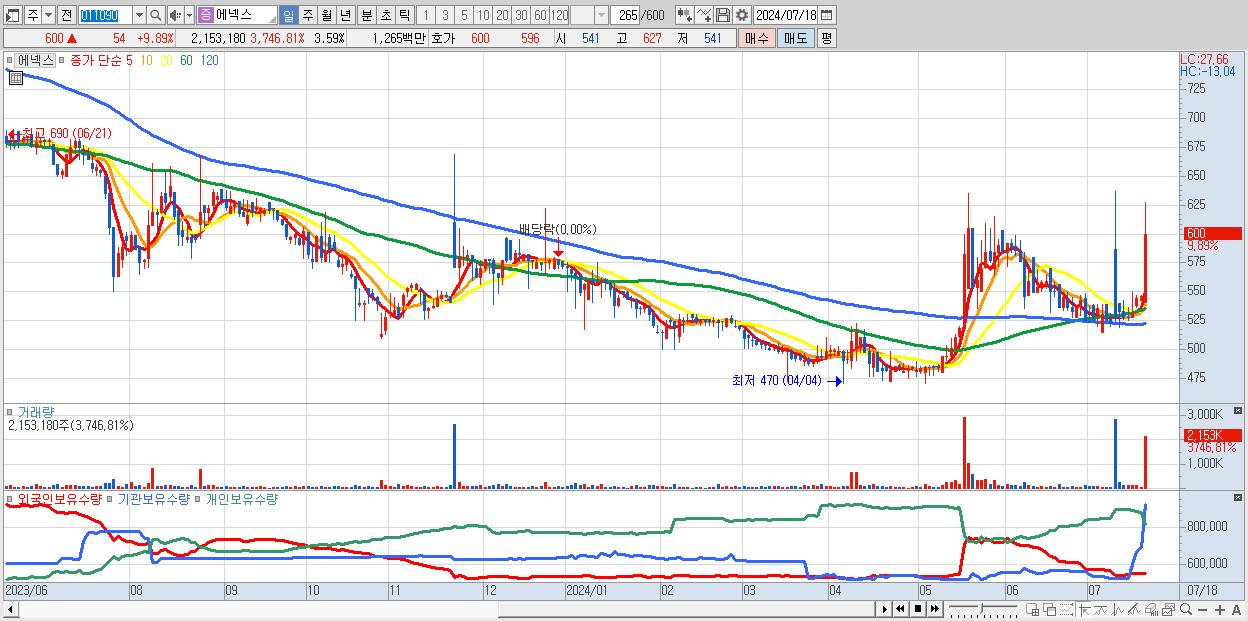Click the 평 button next to 매도
The width and height of the screenshot is (1248, 621).
pos(826,38)
